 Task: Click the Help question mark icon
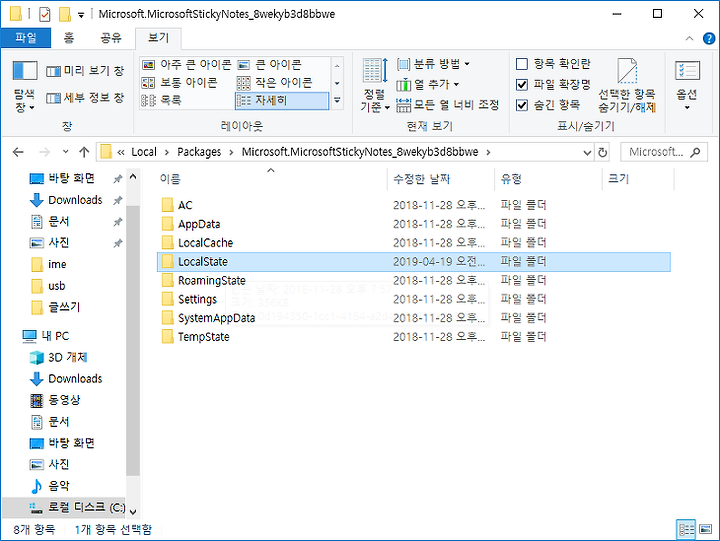coord(709,39)
